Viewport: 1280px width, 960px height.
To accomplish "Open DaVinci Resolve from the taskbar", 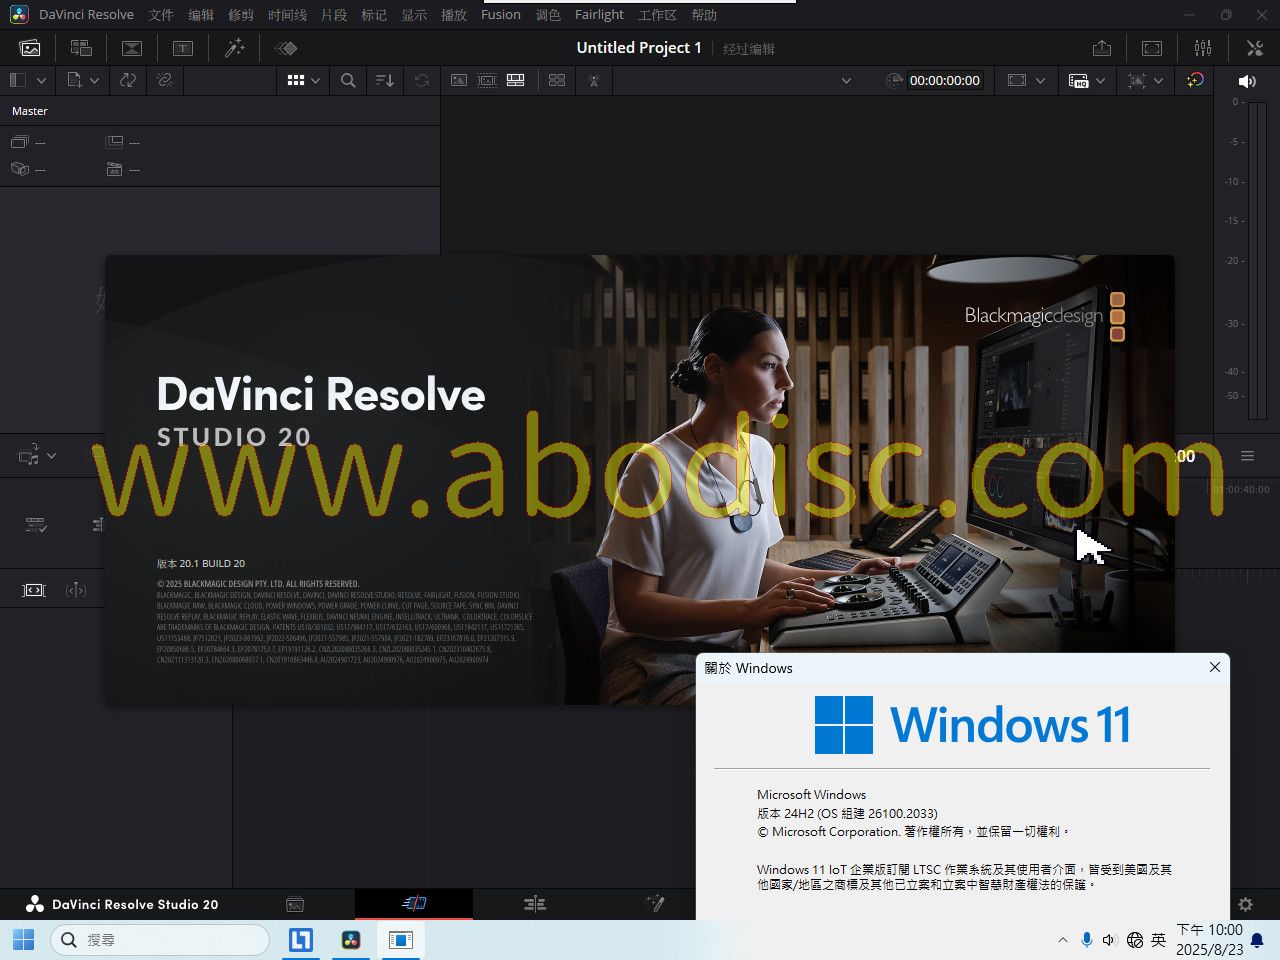I will 351,940.
